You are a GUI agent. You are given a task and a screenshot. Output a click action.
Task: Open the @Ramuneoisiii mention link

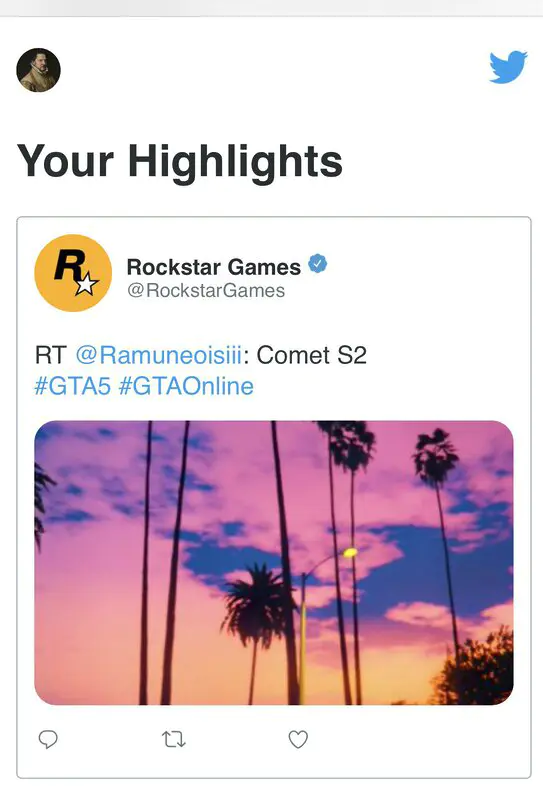158,355
